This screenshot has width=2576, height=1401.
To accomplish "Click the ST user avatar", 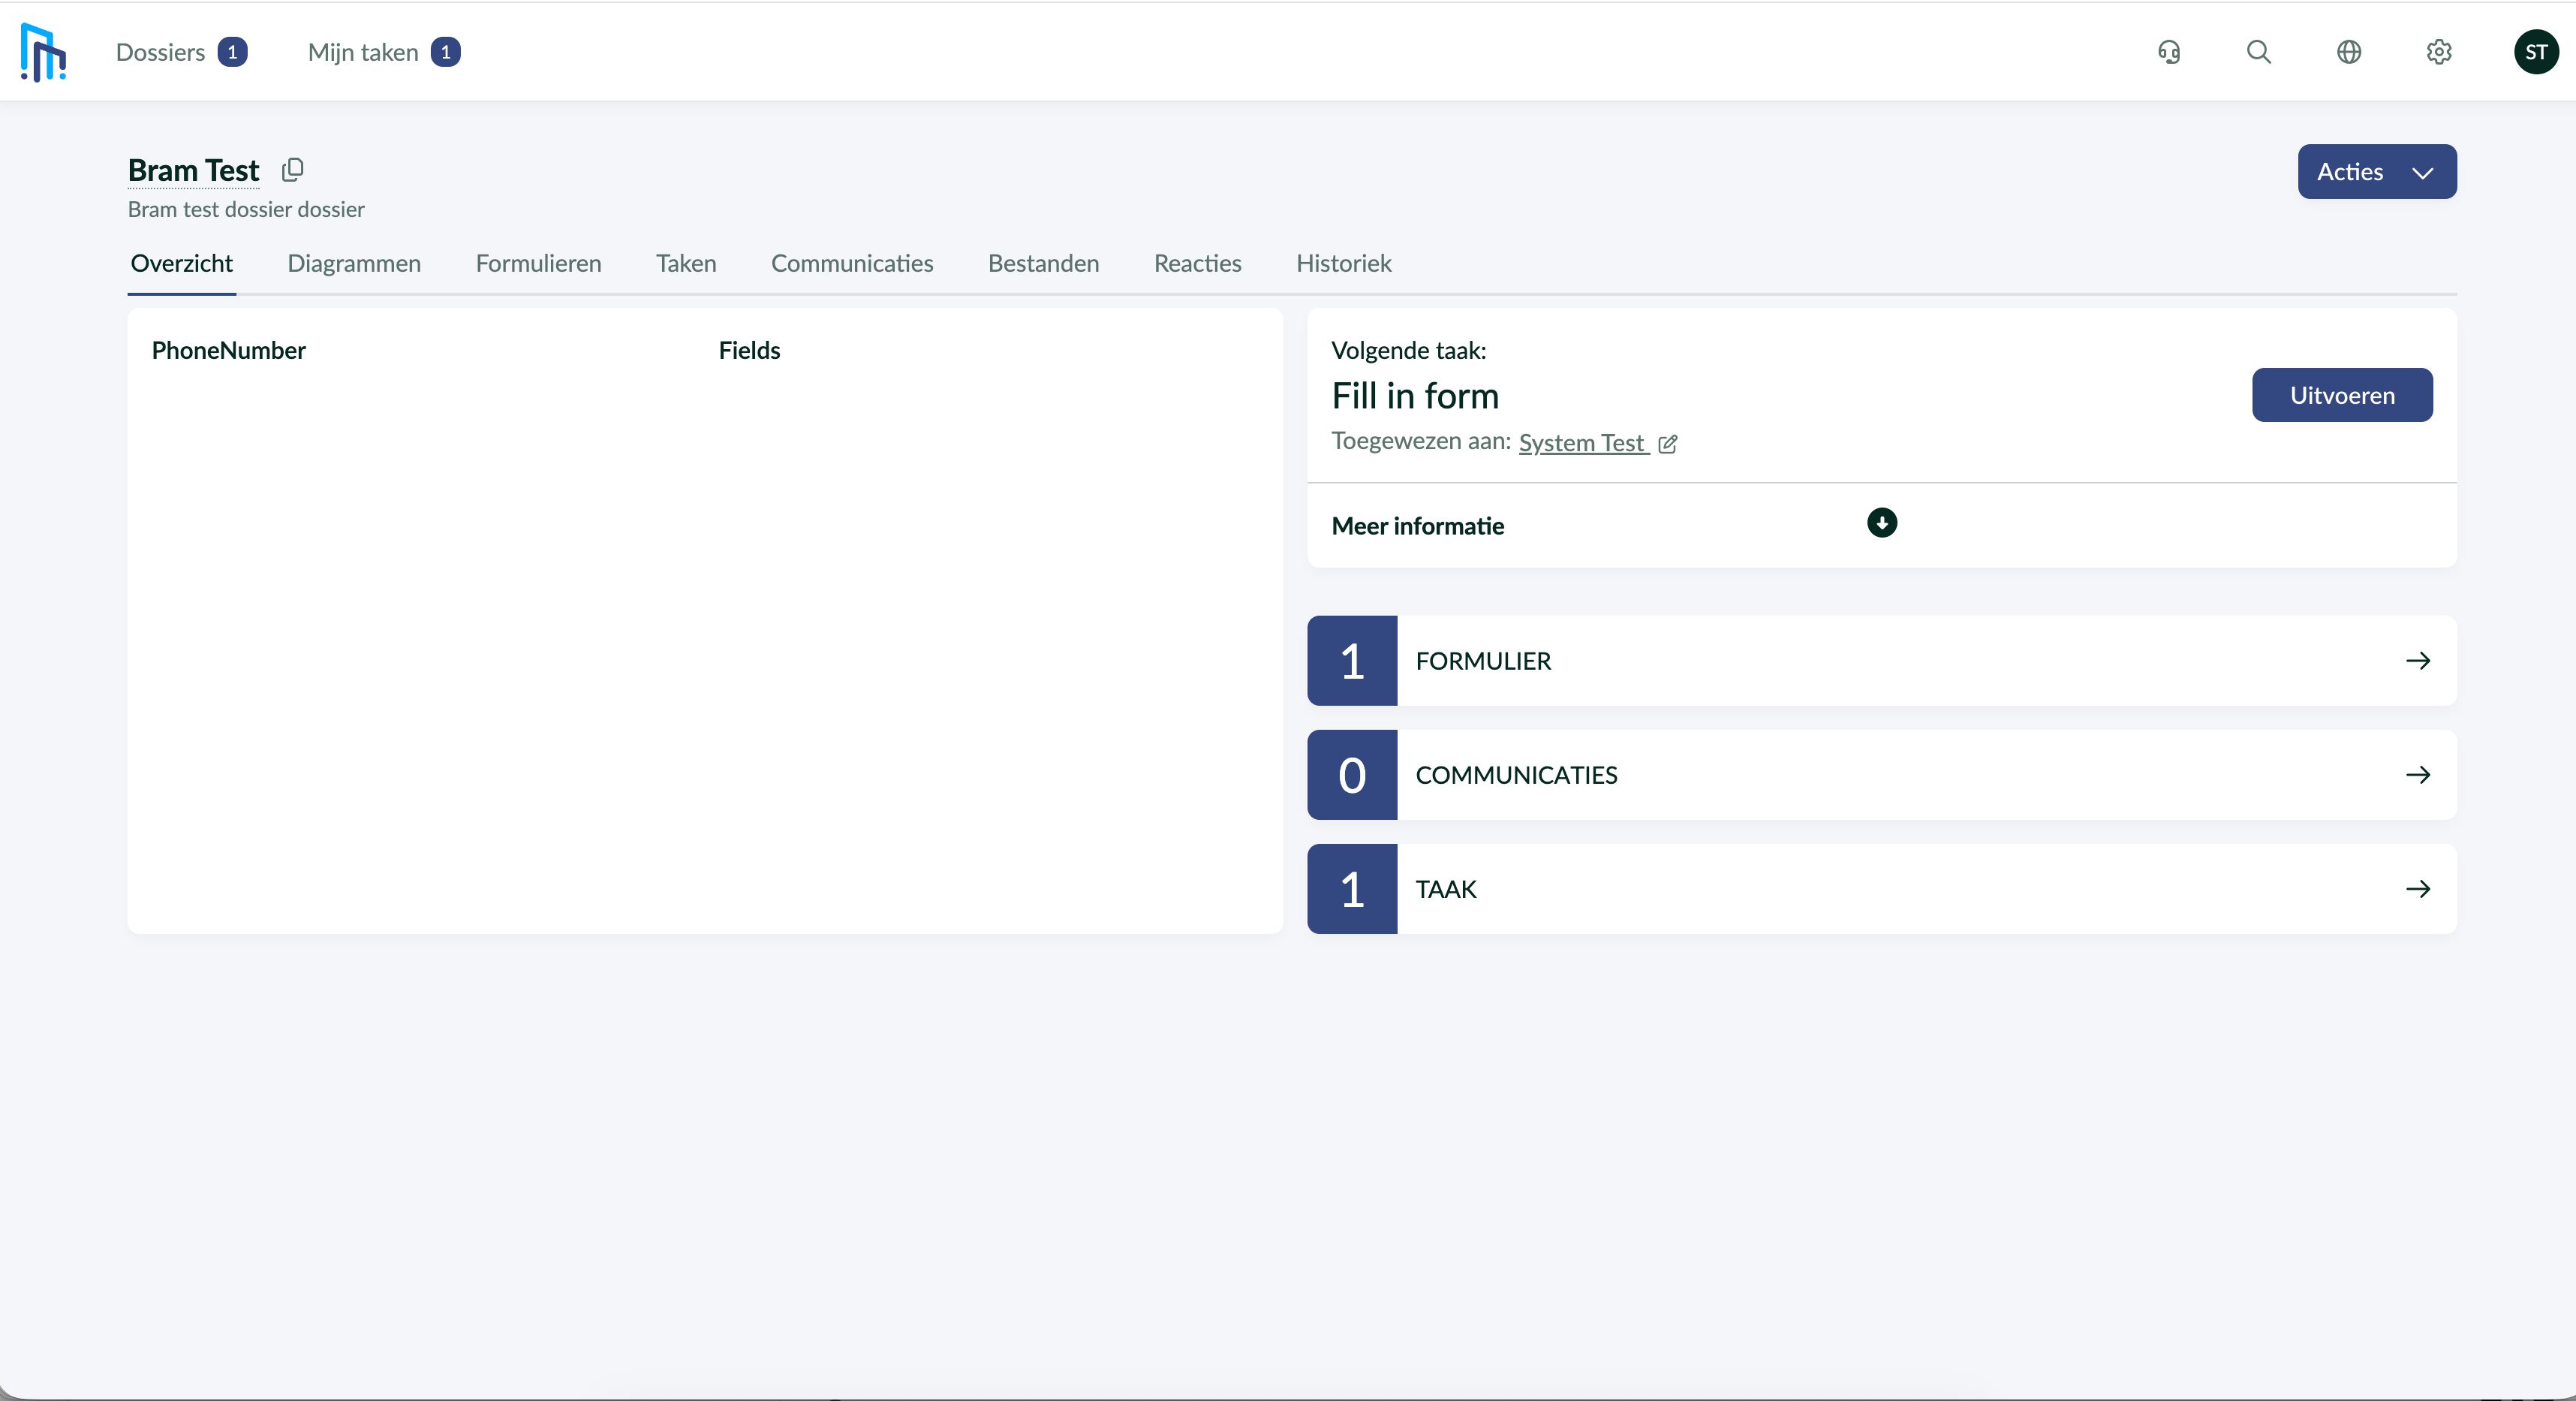I will [2535, 52].
